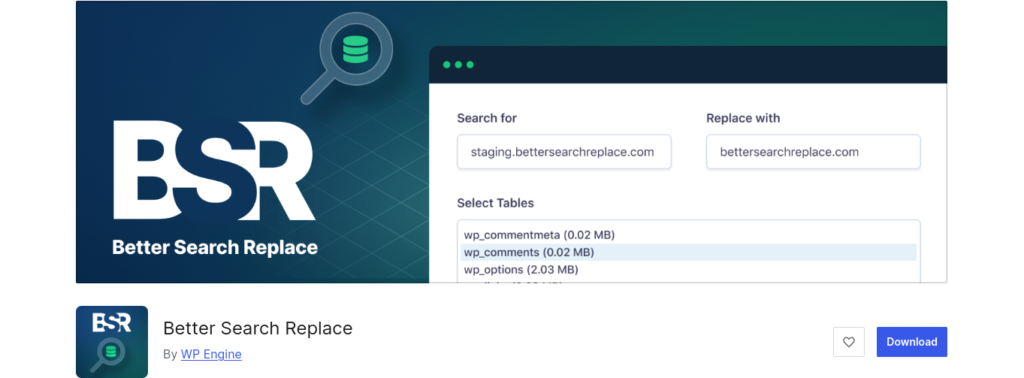Click the Better Search Replace banner caption
The width and height of the screenshot is (1024, 378).
point(215,248)
